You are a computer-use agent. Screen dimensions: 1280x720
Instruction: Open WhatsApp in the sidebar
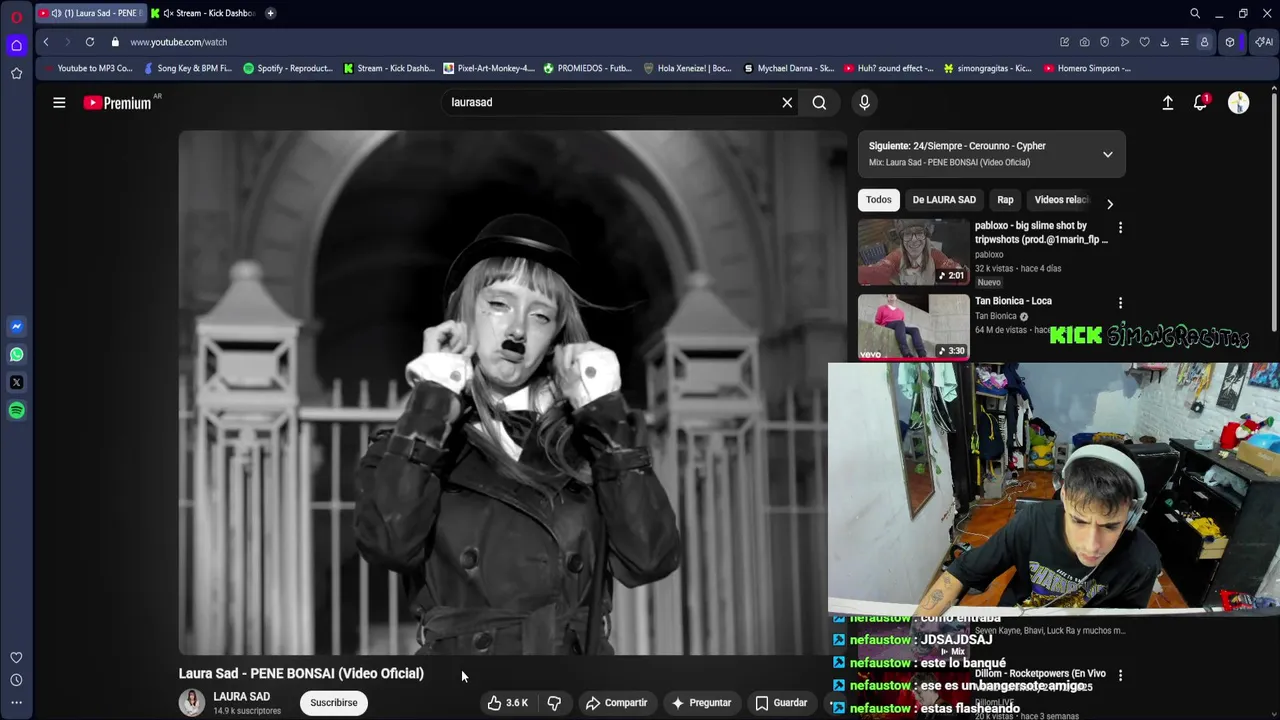pos(16,354)
